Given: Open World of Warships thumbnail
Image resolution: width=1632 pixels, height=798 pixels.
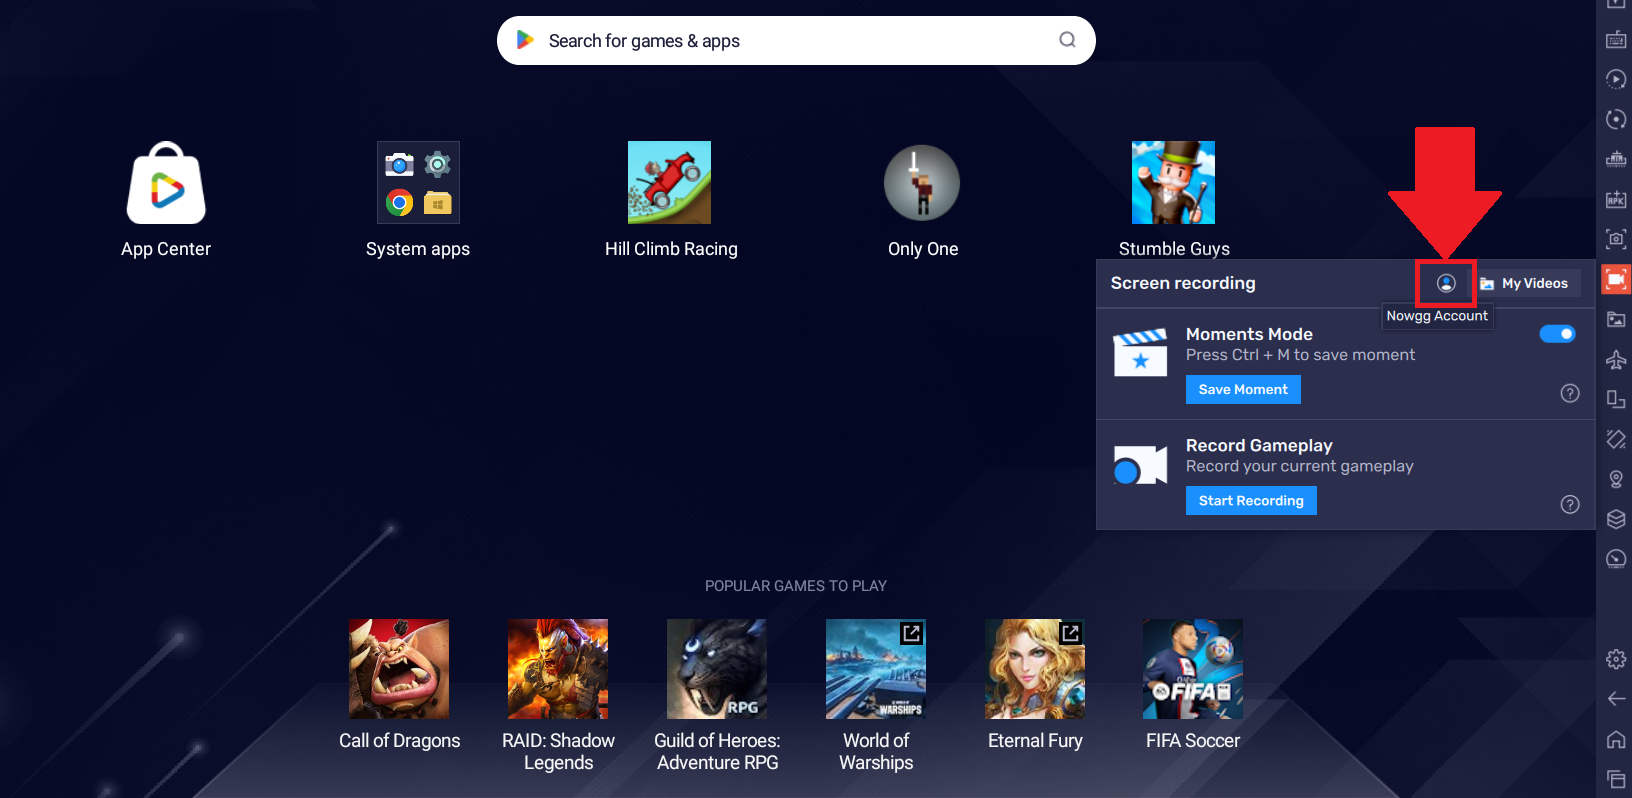Looking at the screenshot, I should pos(876,669).
